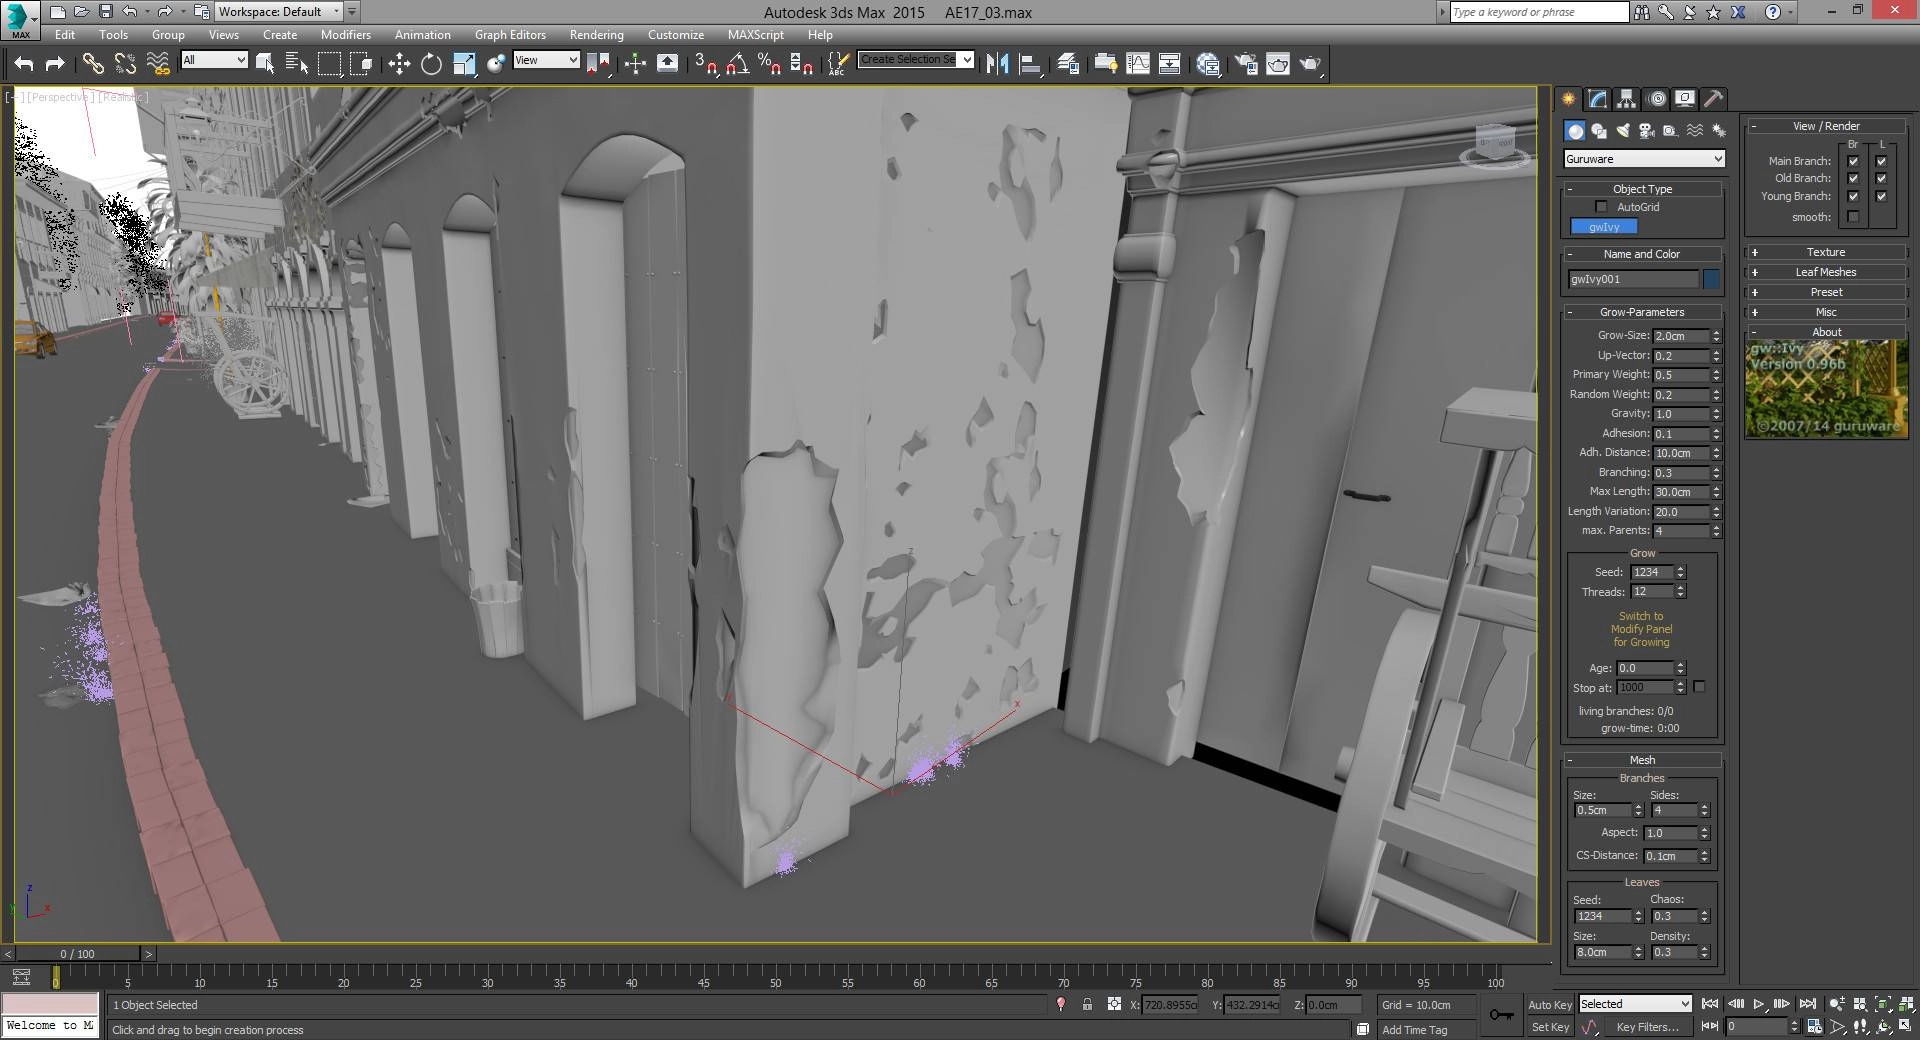Image resolution: width=1920 pixels, height=1040 pixels.
Task: Enable the smooth checkbox
Action: pyautogui.click(x=1853, y=217)
